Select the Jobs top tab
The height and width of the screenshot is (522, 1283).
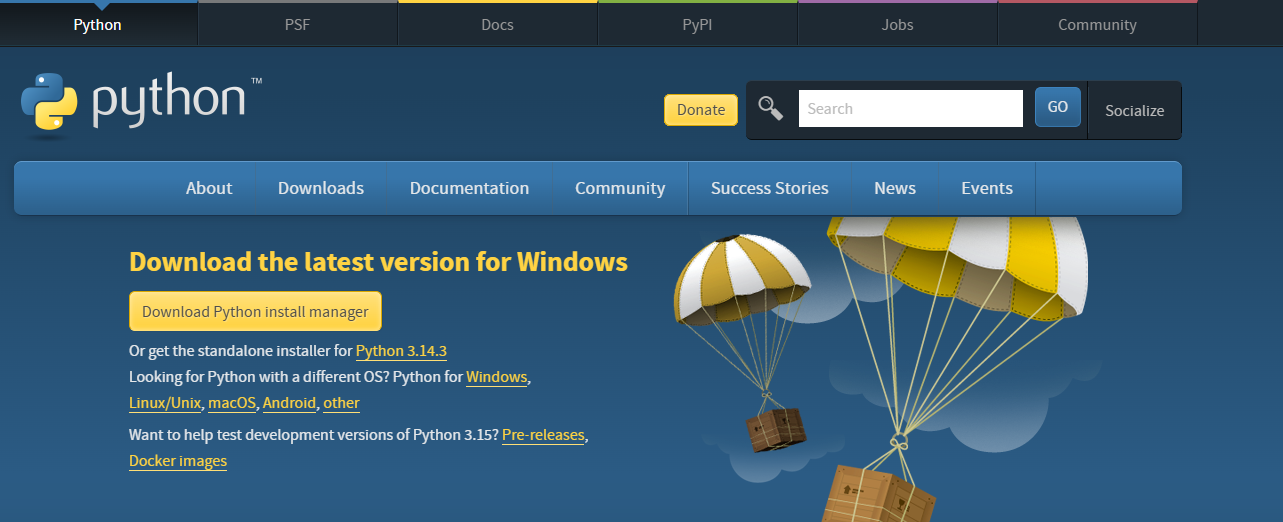pos(897,24)
